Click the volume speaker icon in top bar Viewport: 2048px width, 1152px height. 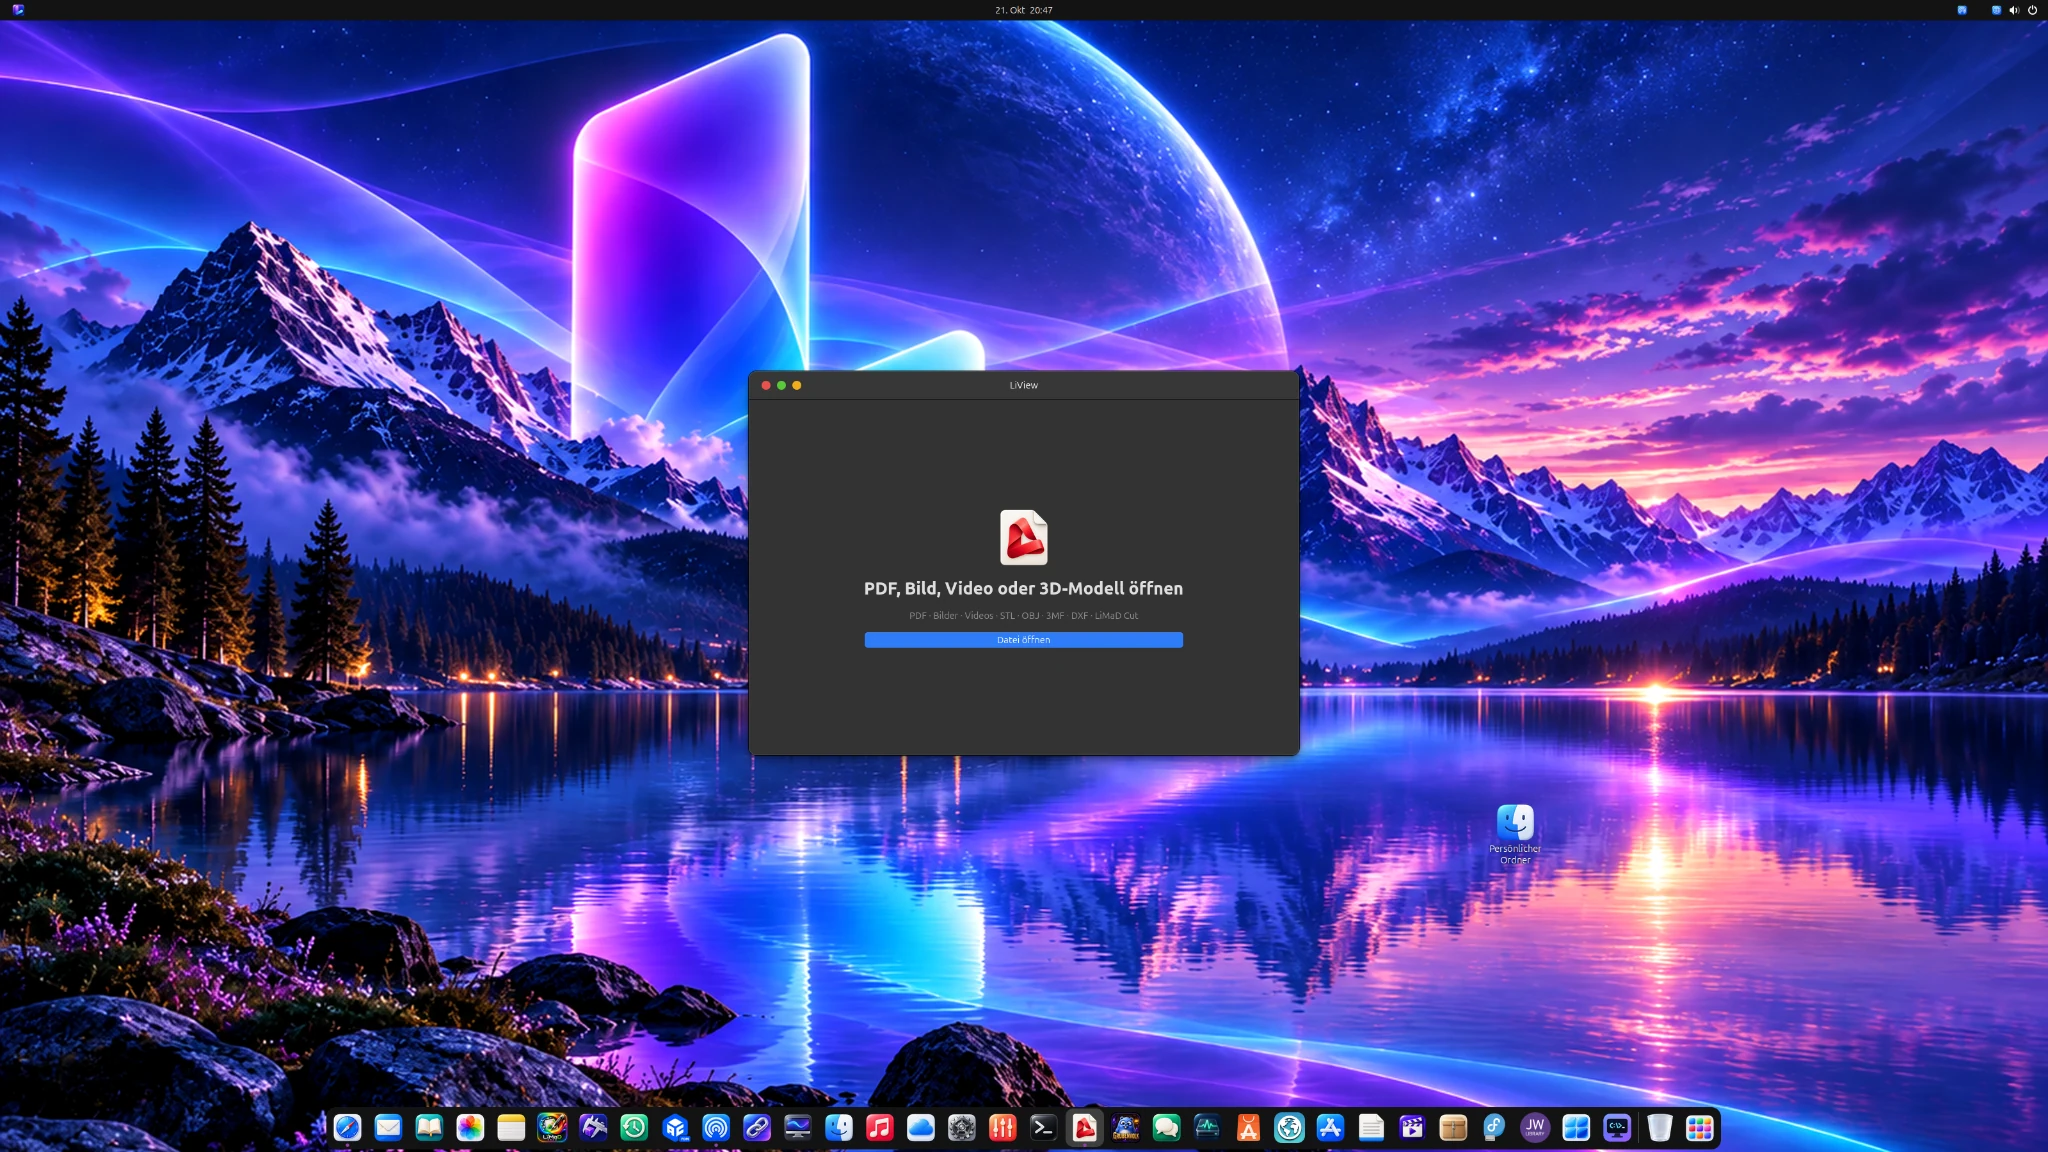[x=2014, y=10]
